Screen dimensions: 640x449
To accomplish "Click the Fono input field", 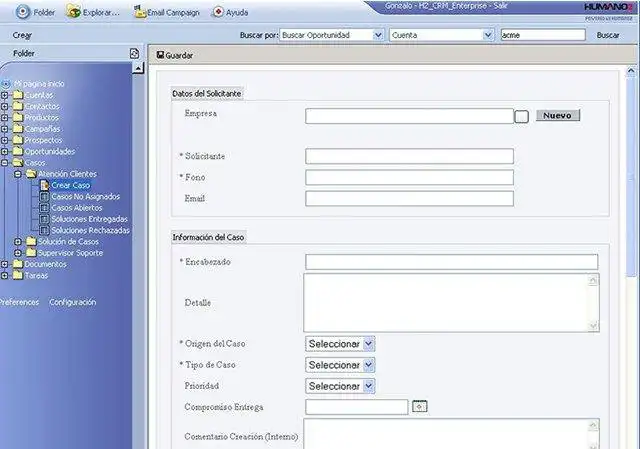I will pos(409,177).
